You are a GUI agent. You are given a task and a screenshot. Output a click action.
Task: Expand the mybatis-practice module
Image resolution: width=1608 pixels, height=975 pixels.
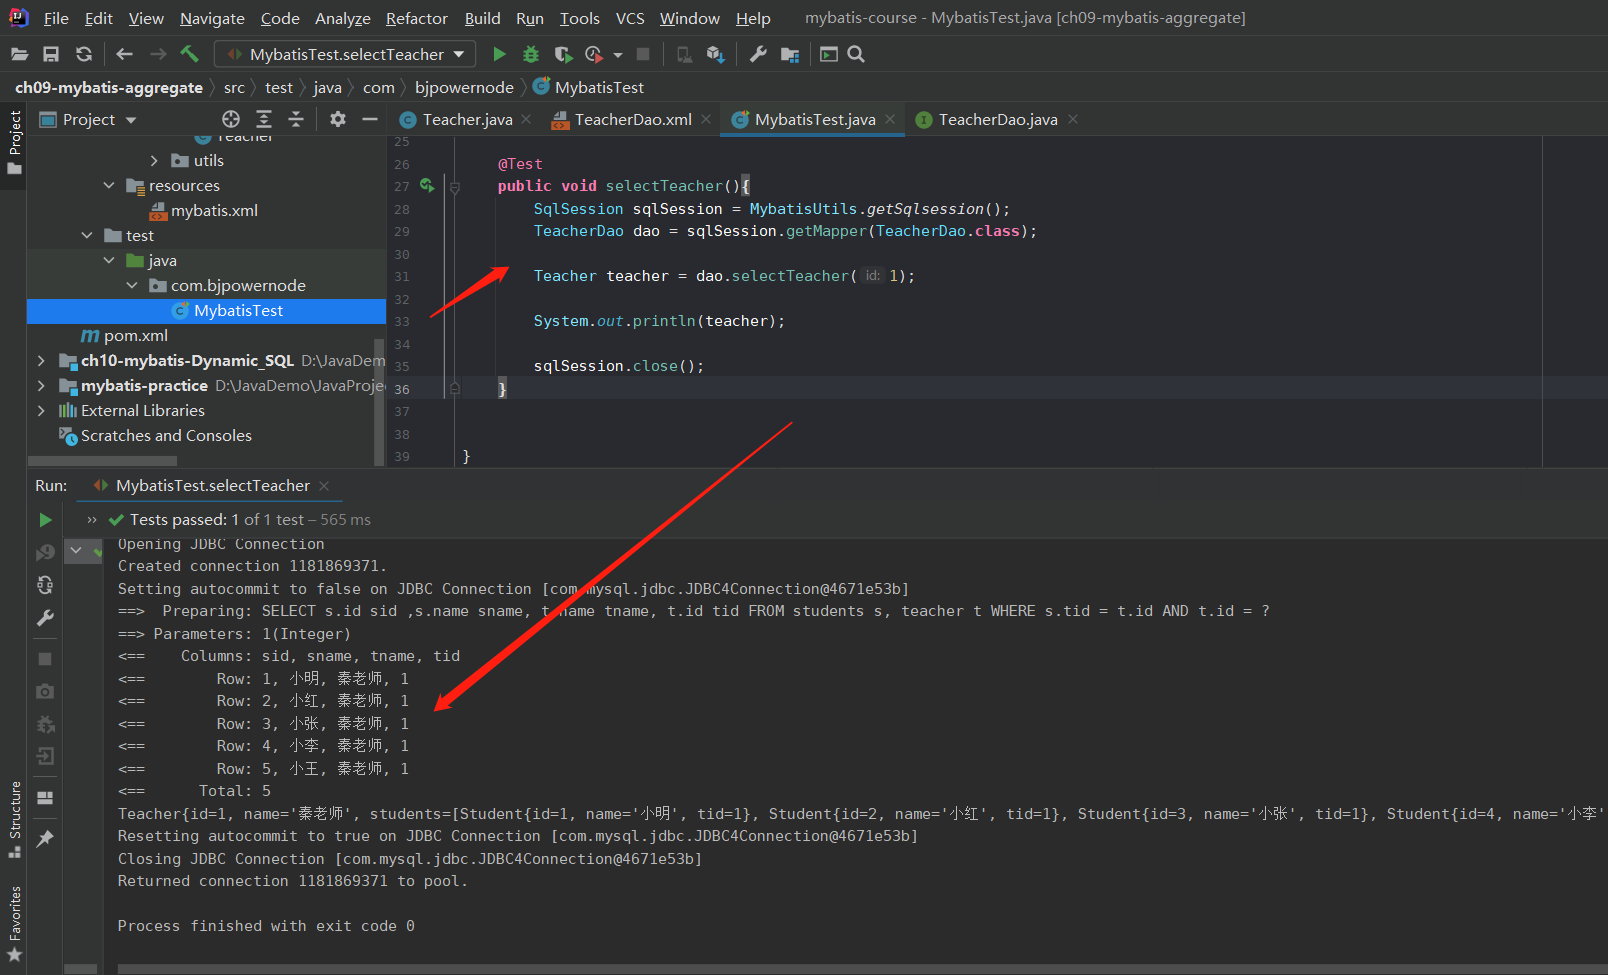click(41, 385)
